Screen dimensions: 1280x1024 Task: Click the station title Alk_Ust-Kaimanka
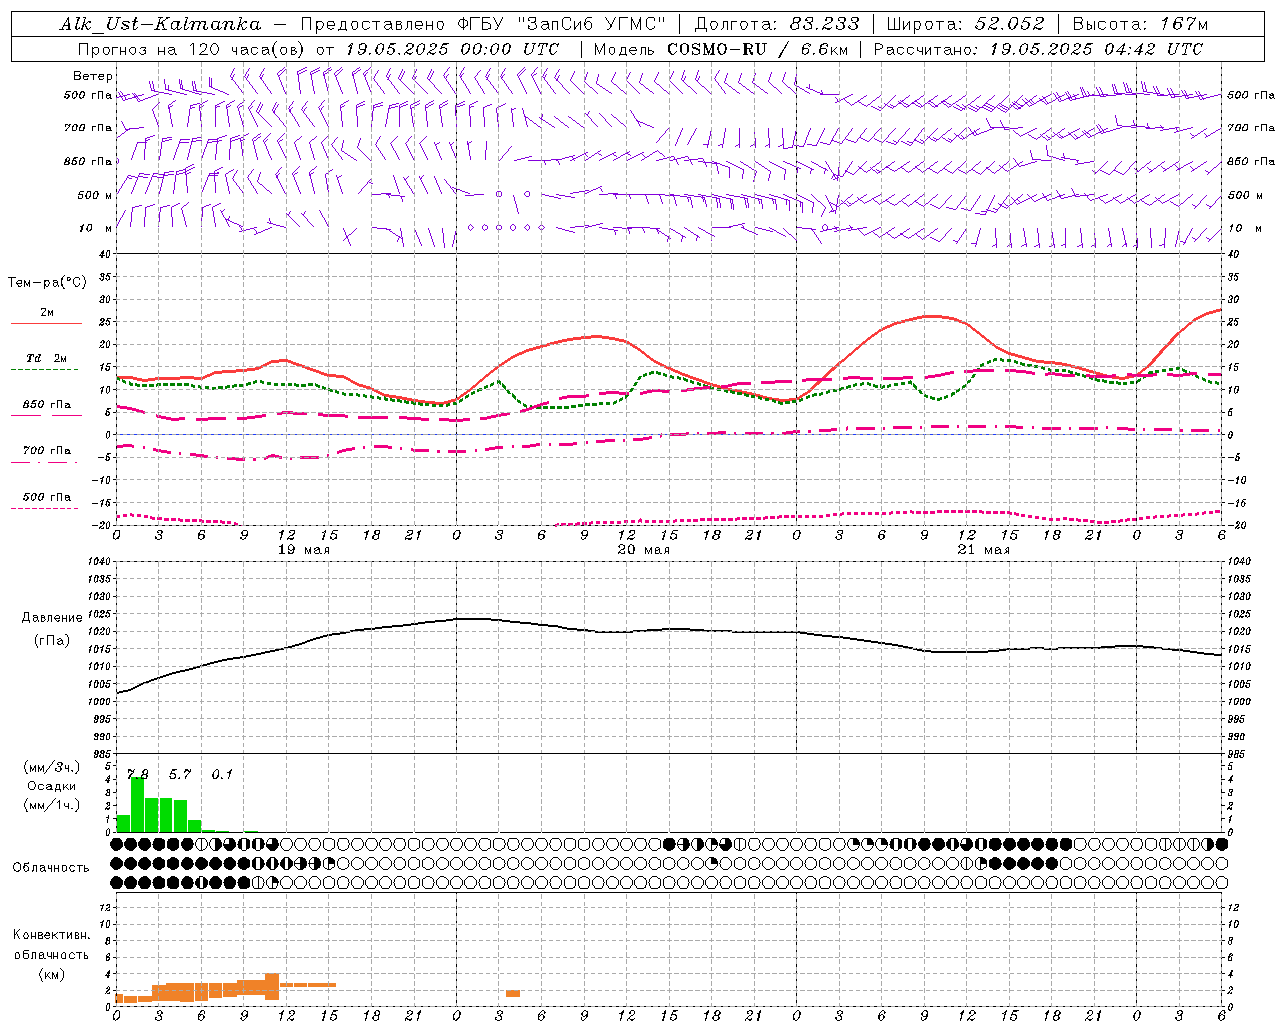click(x=161, y=24)
